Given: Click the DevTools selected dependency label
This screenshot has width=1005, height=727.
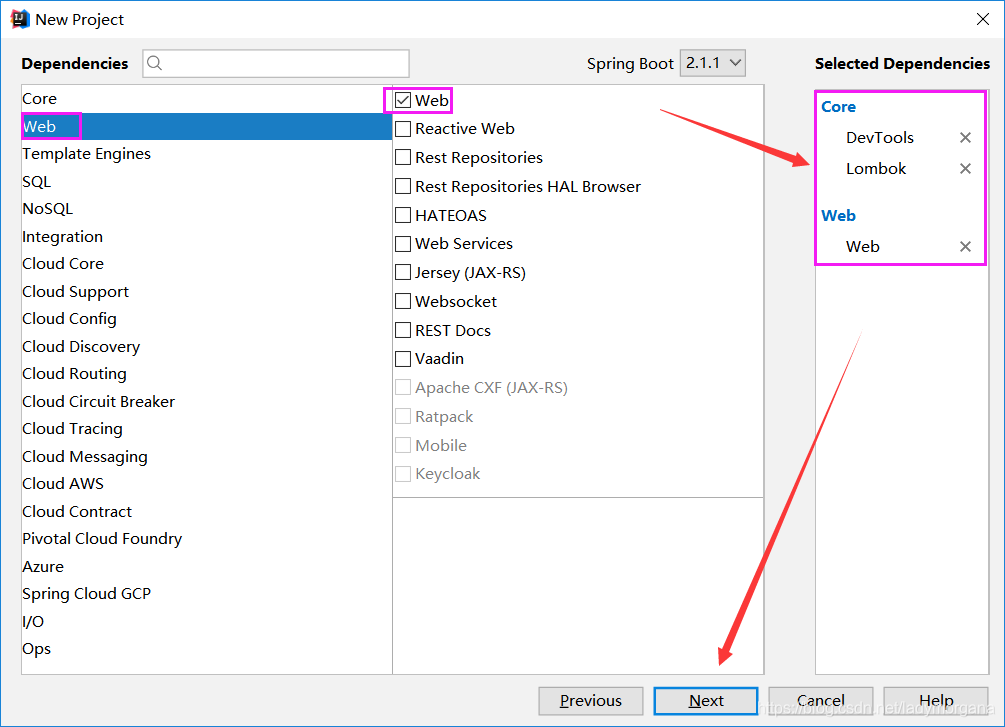Looking at the screenshot, I should [x=879, y=138].
